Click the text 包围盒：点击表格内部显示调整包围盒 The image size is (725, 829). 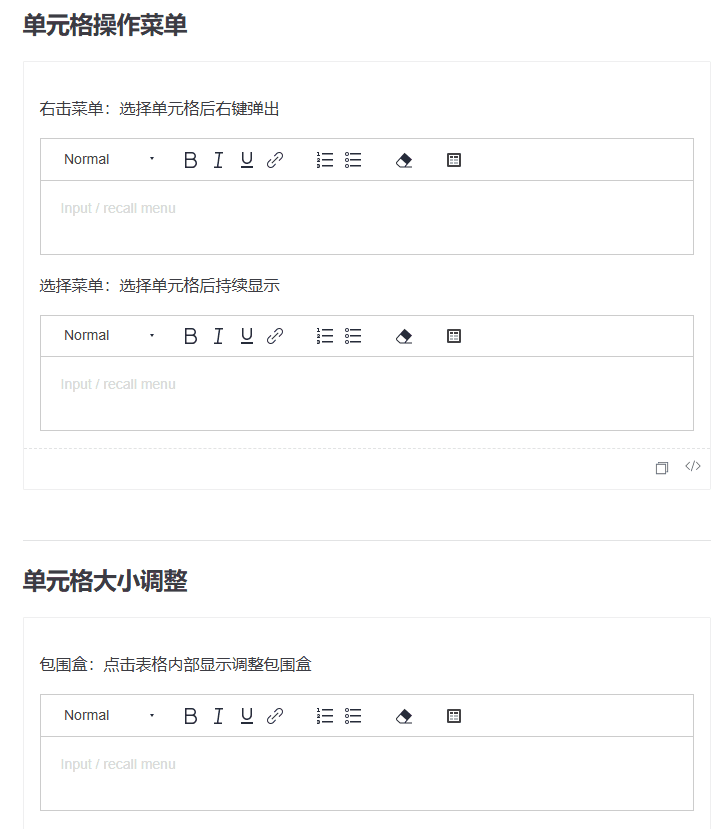[x=175, y=664]
